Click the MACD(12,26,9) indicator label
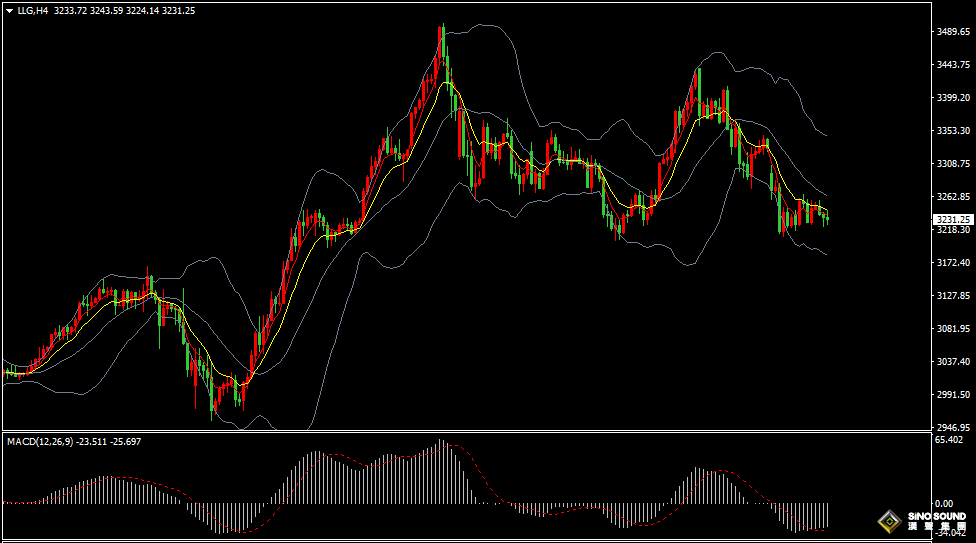The width and height of the screenshot is (976, 543). pyautogui.click(x=39, y=441)
